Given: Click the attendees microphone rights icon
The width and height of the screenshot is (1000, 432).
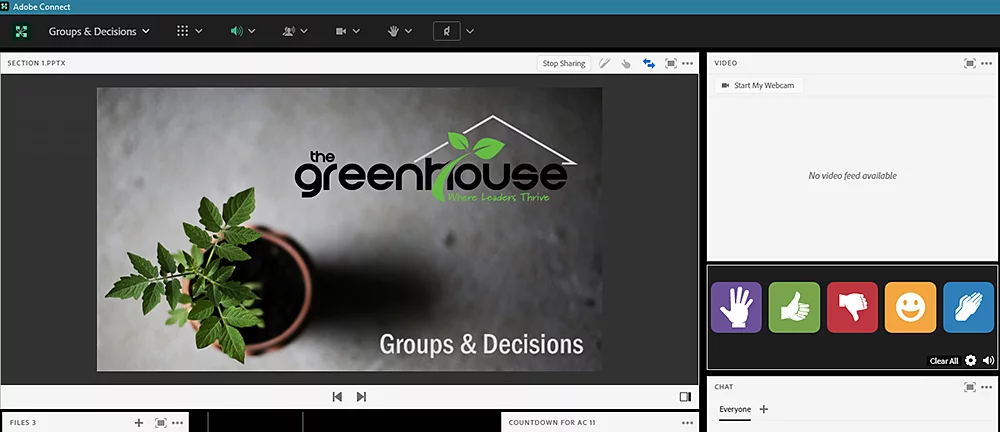Looking at the screenshot, I should coord(288,31).
